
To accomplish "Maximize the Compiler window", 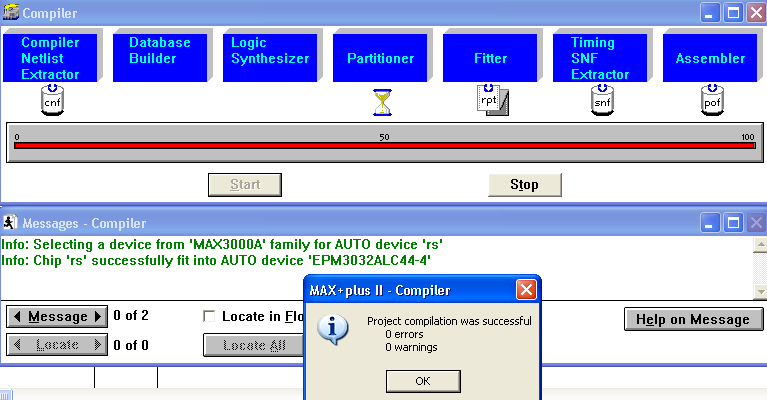I will tap(733, 13).
